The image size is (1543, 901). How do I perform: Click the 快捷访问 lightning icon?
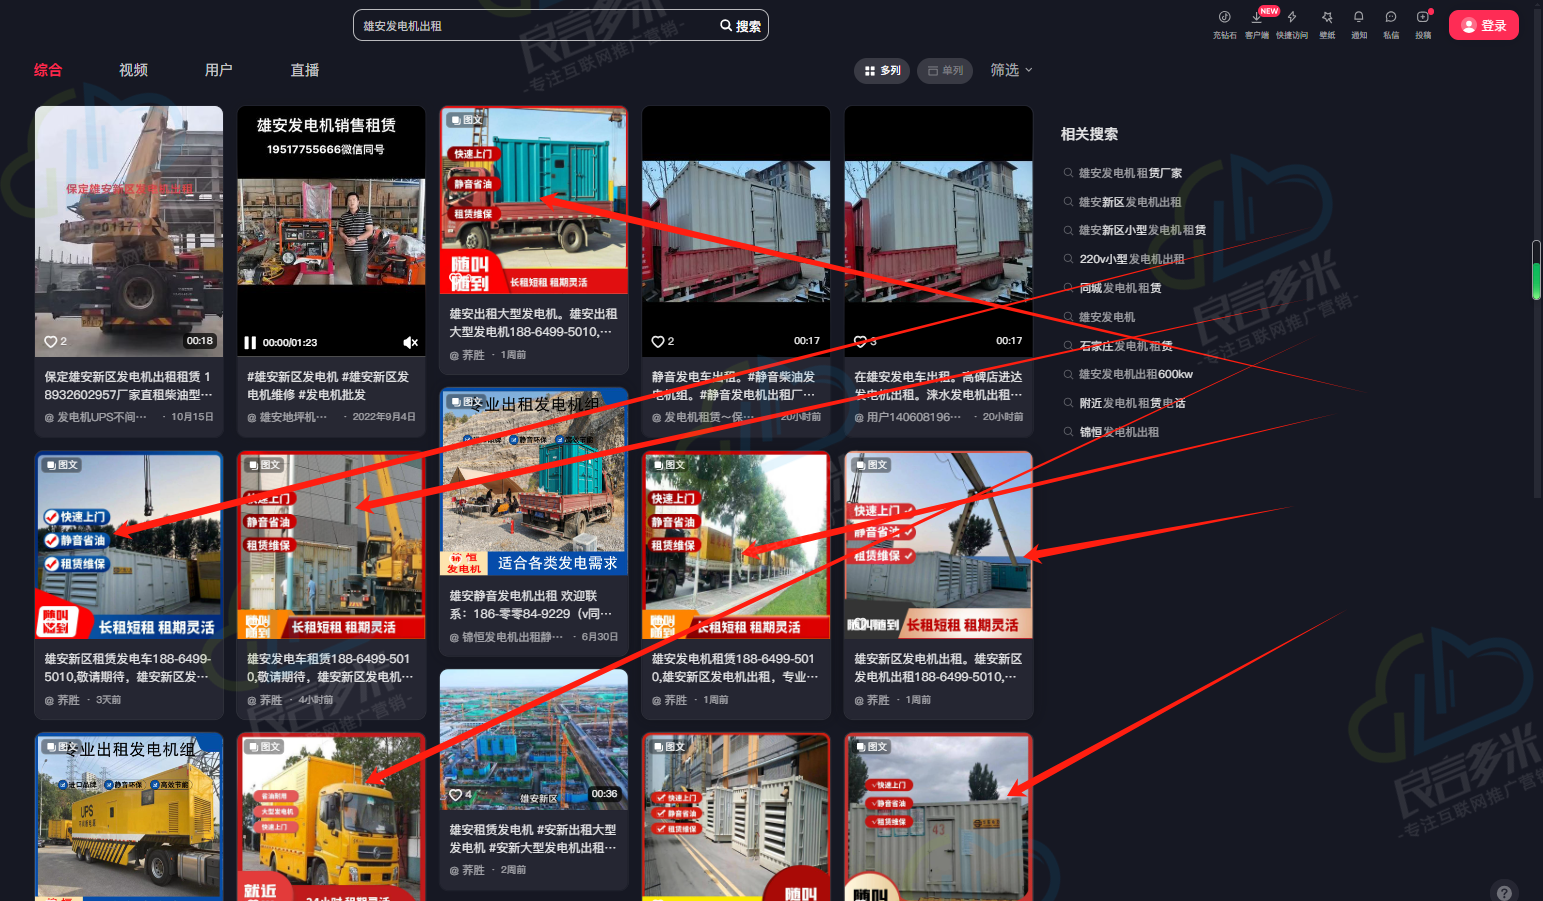tap(1292, 18)
